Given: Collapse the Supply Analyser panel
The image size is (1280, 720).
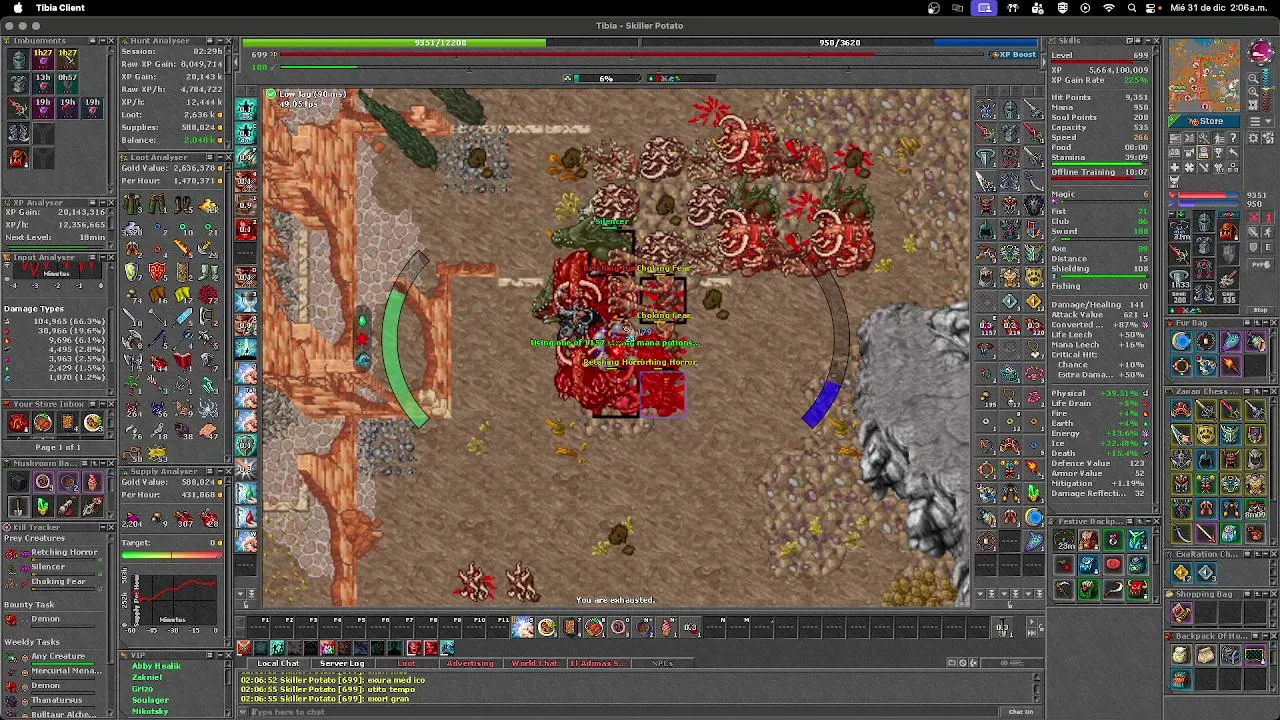Looking at the screenshot, I should [218, 472].
